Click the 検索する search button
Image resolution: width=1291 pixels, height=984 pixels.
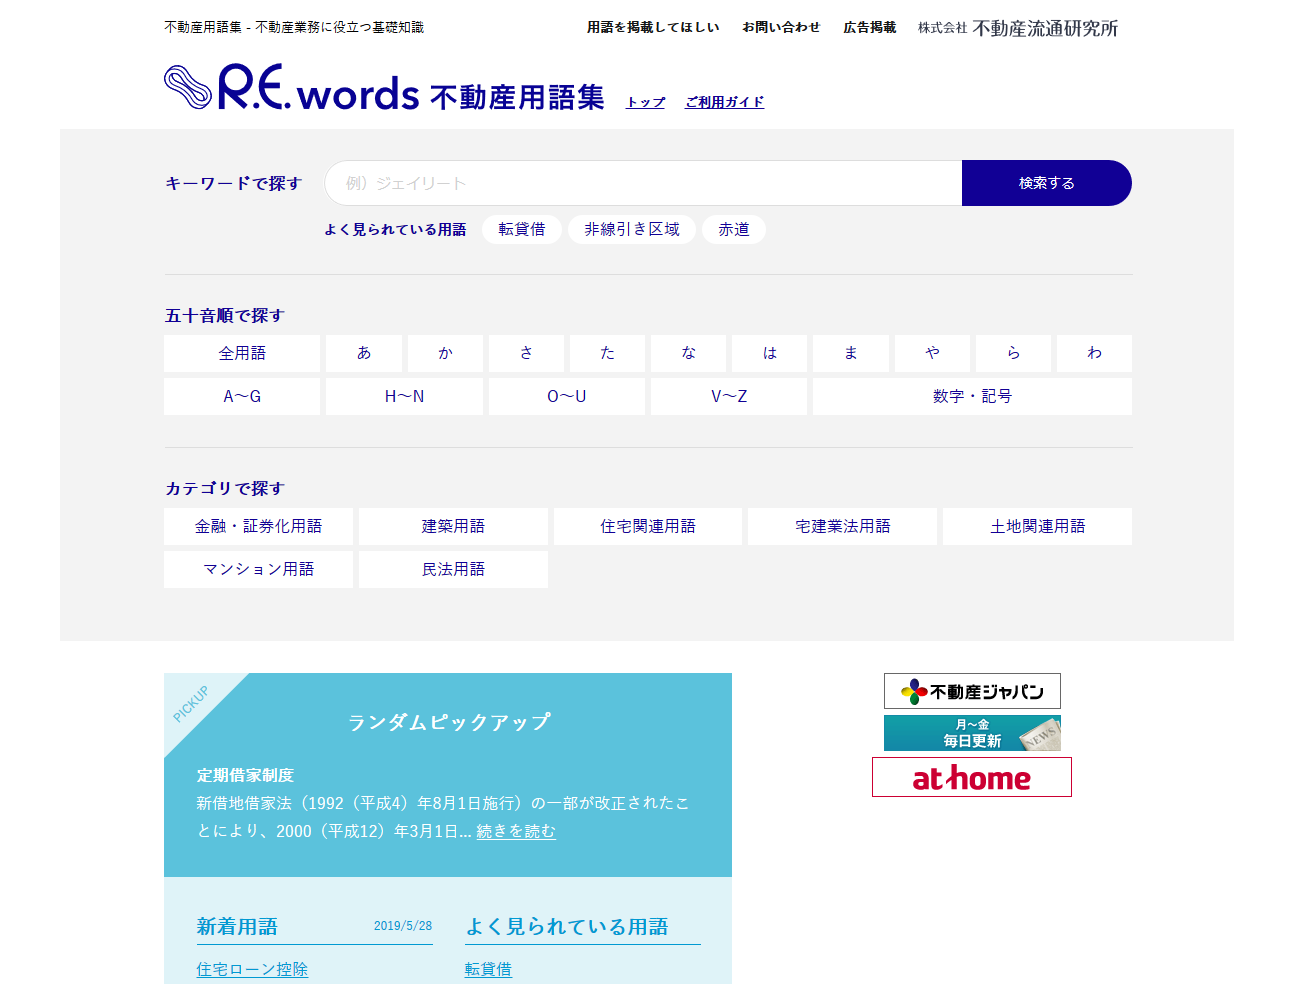pos(1047,183)
